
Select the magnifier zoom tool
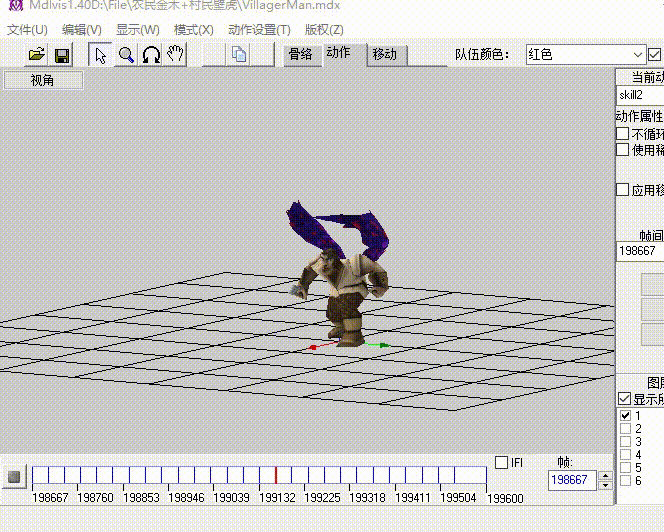coord(126,55)
